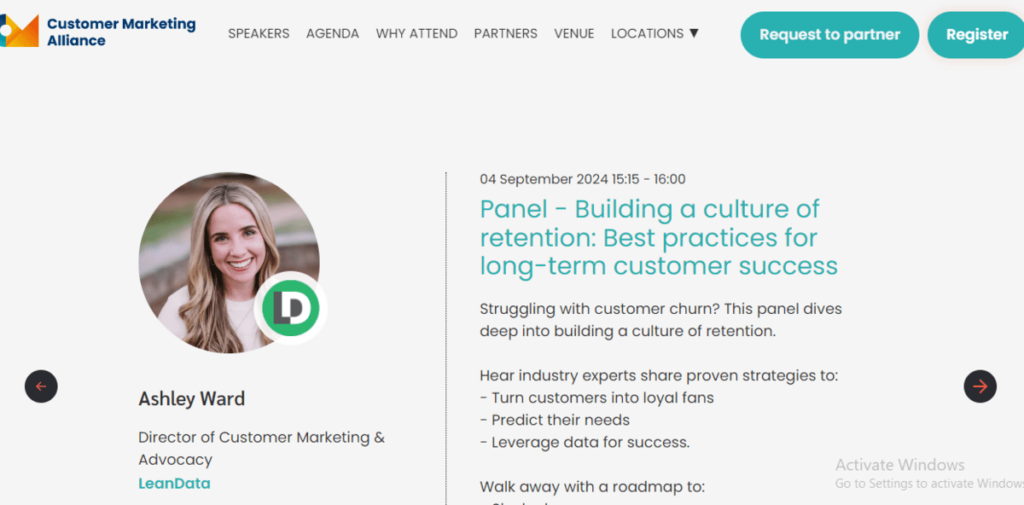Expand the LOCATIONS dropdown menu
The width and height of the screenshot is (1024, 505).
[x=647, y=33]
